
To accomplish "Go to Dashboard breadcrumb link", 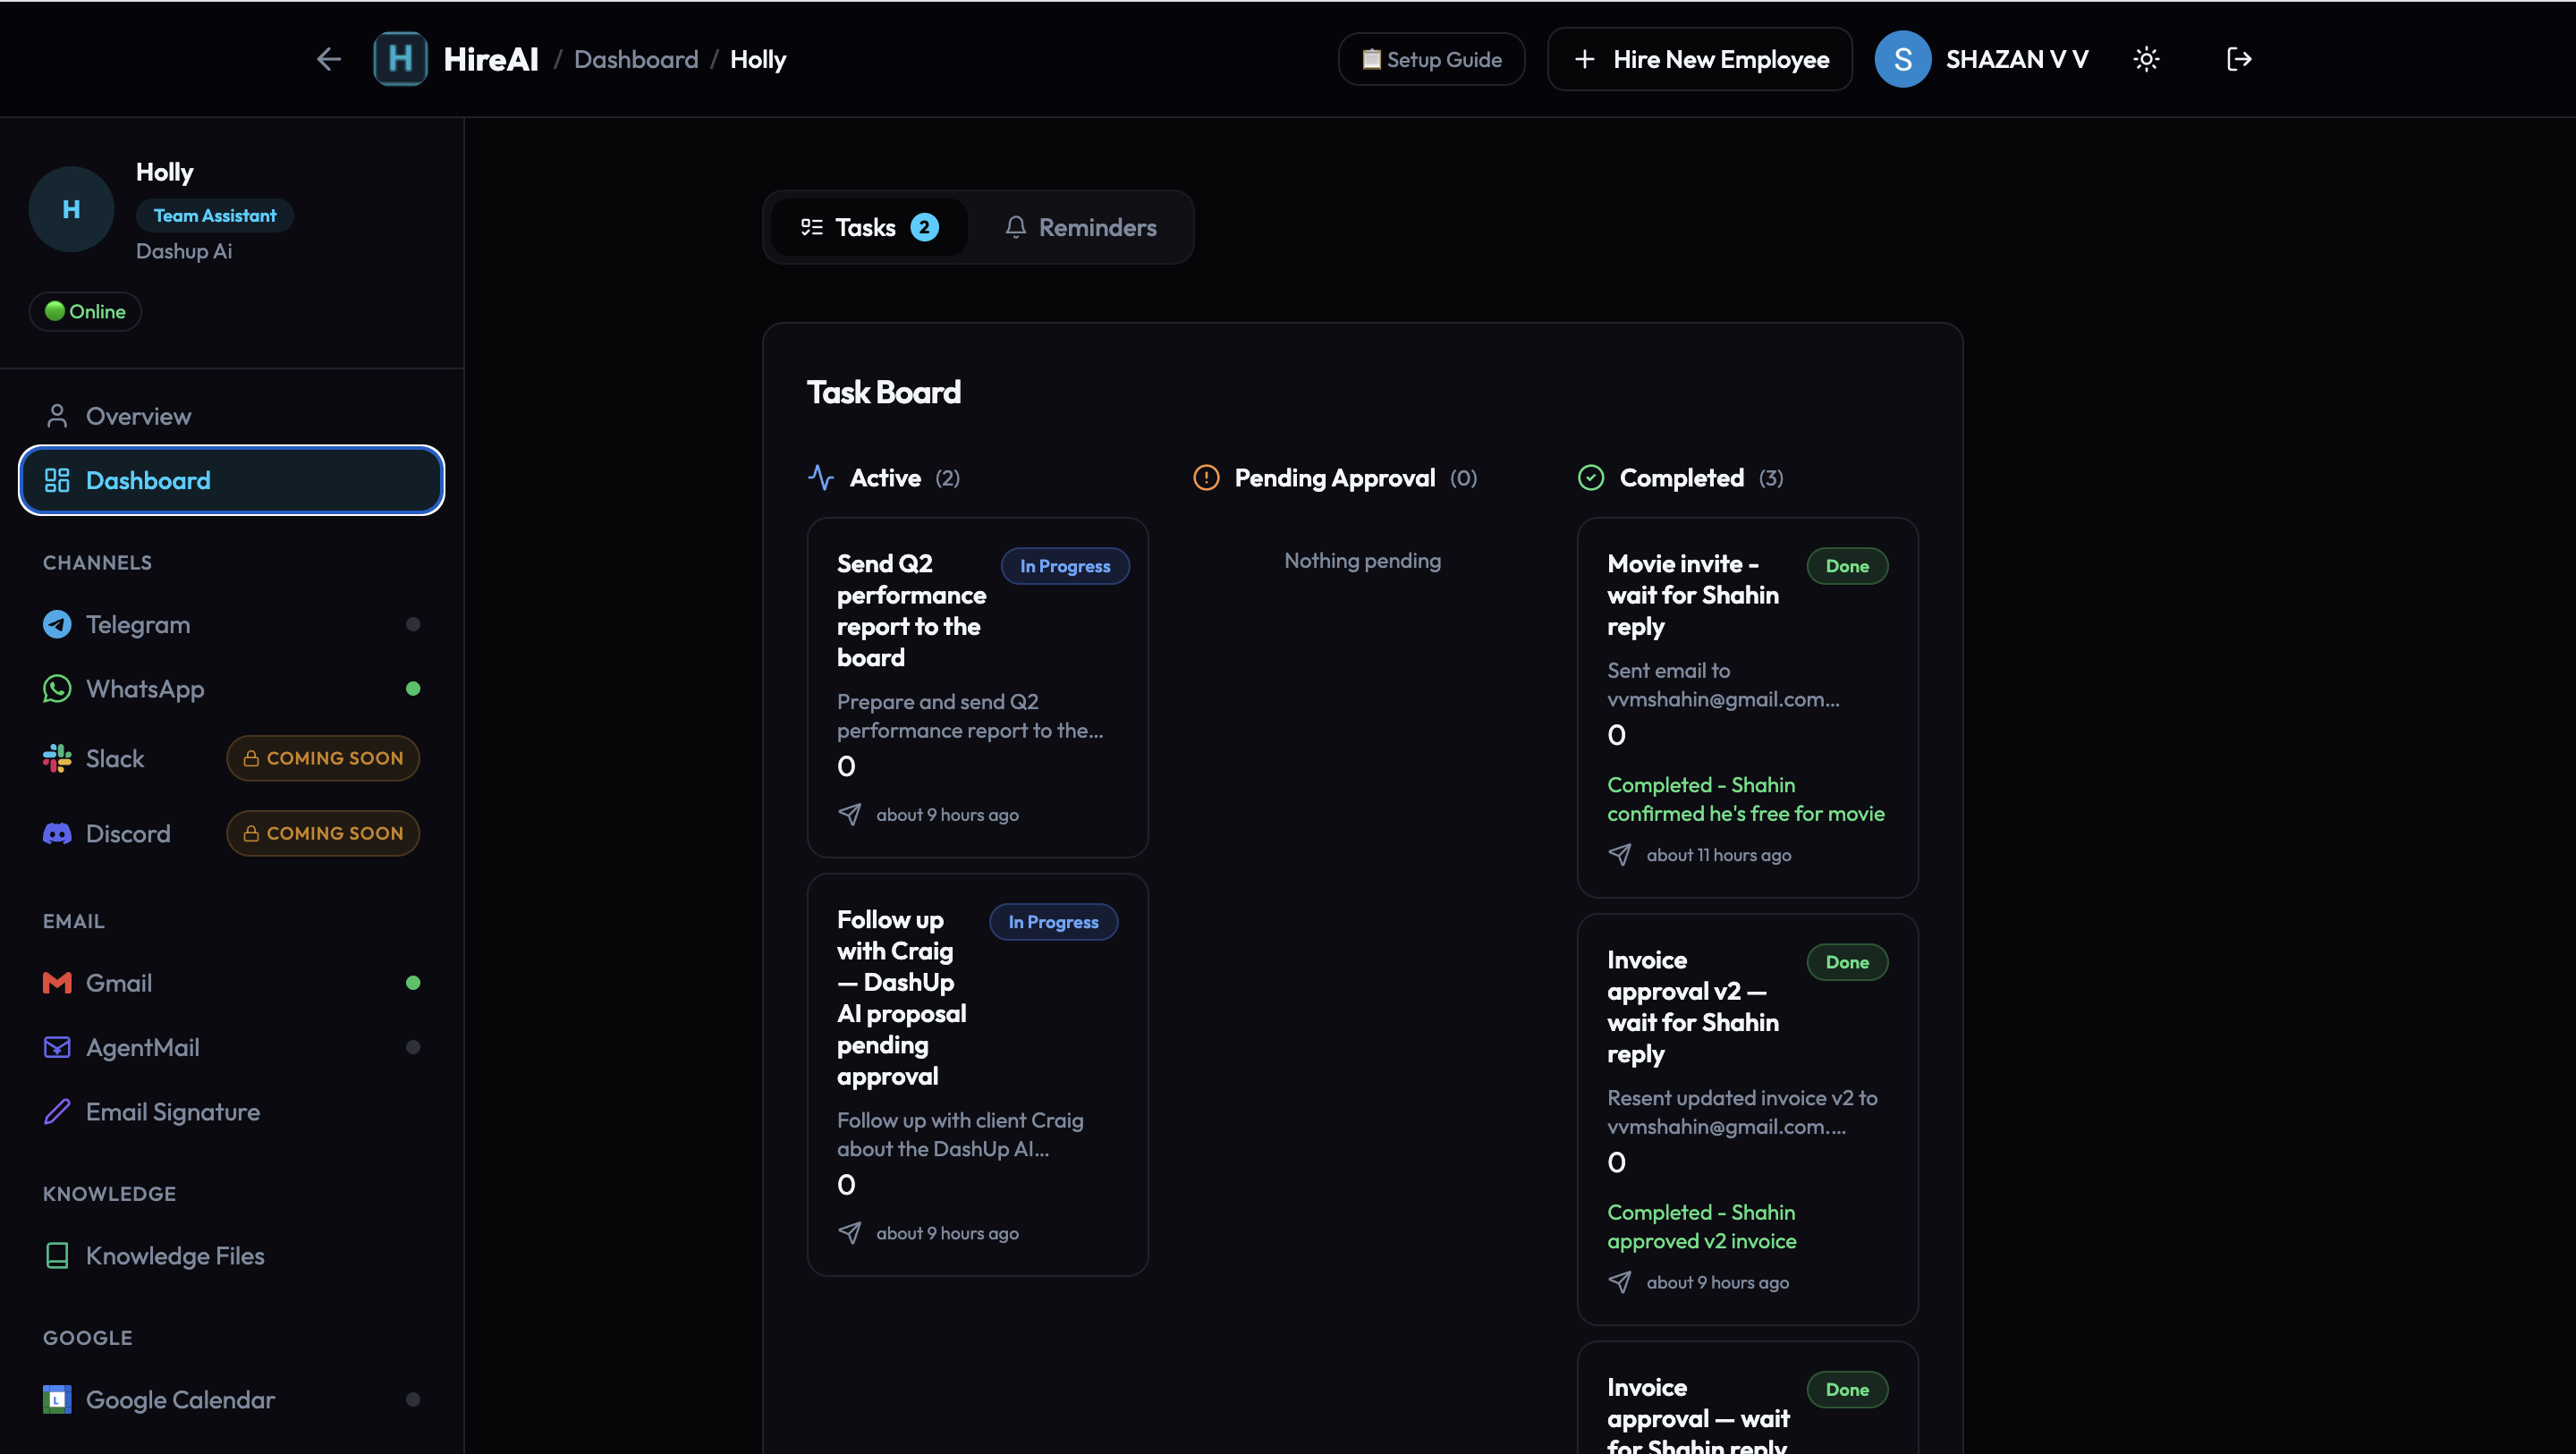I will (x=636, y=59).
